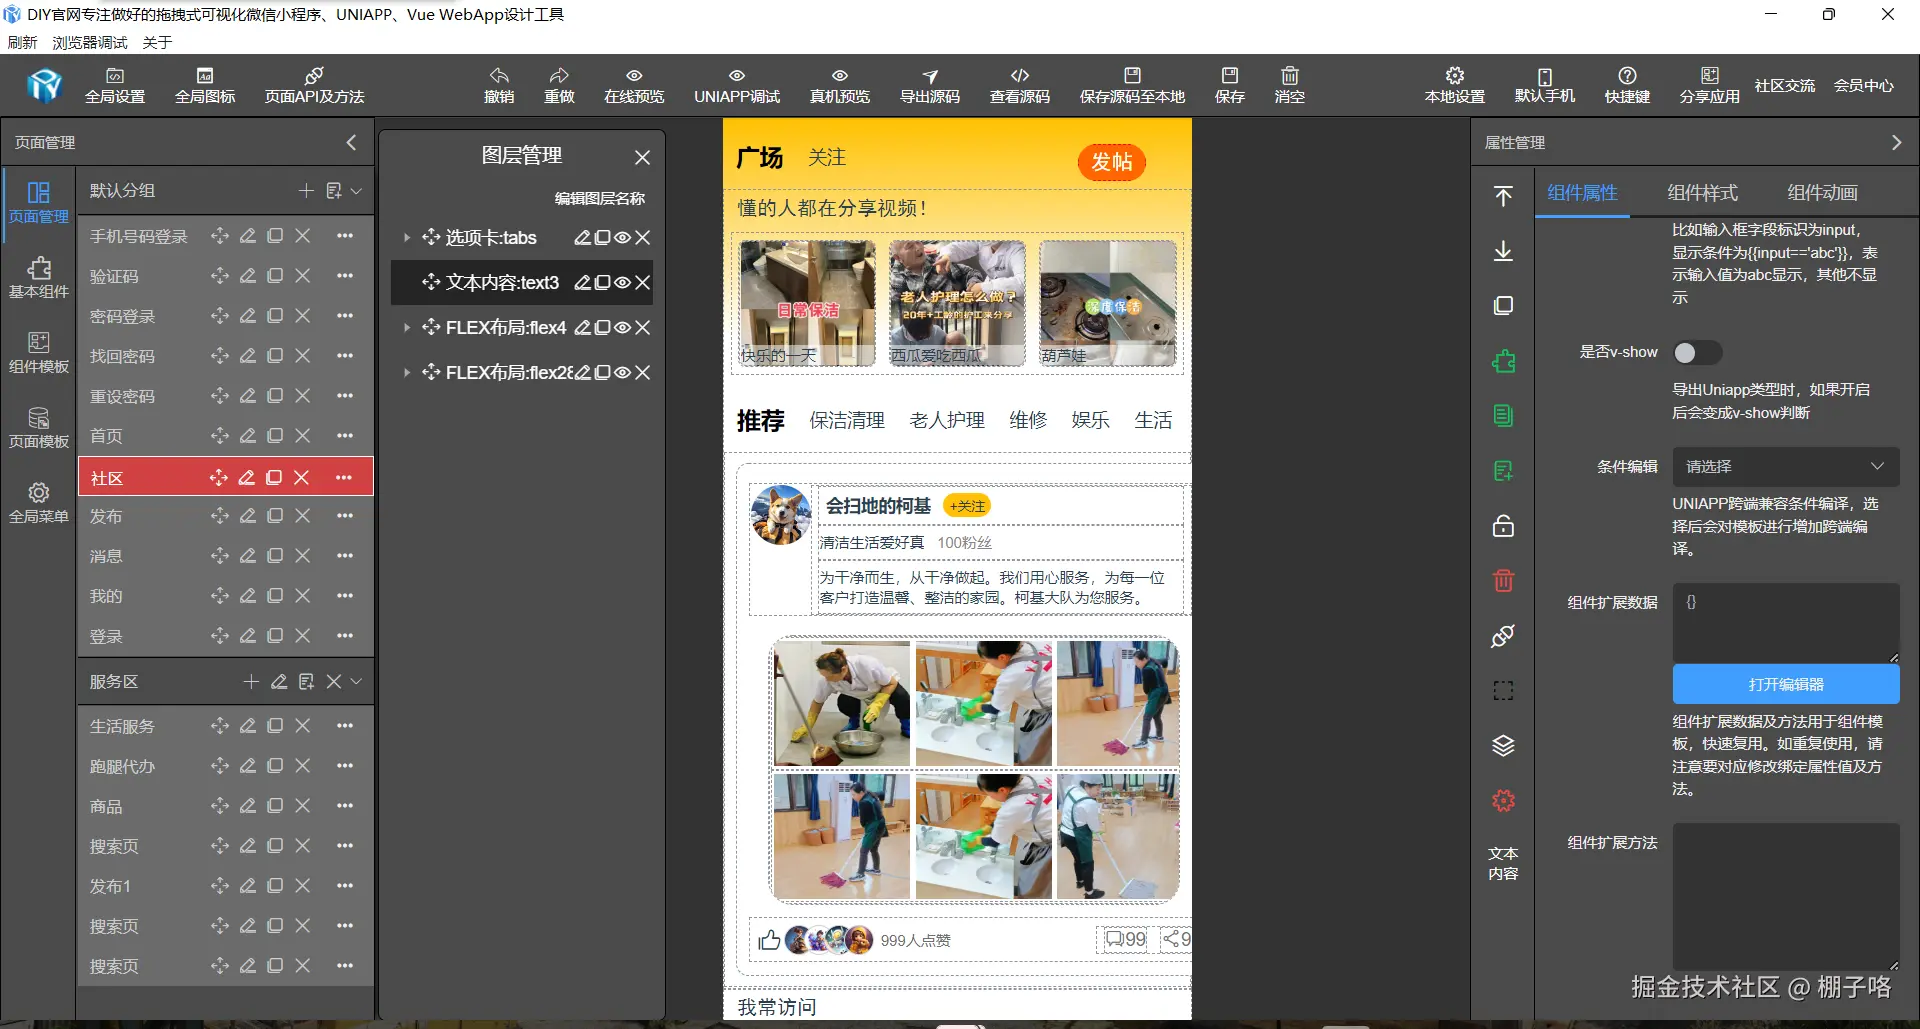
Task: Click the unlock padlock icon in the property sidebar
Action: (x=1503, y=526)
